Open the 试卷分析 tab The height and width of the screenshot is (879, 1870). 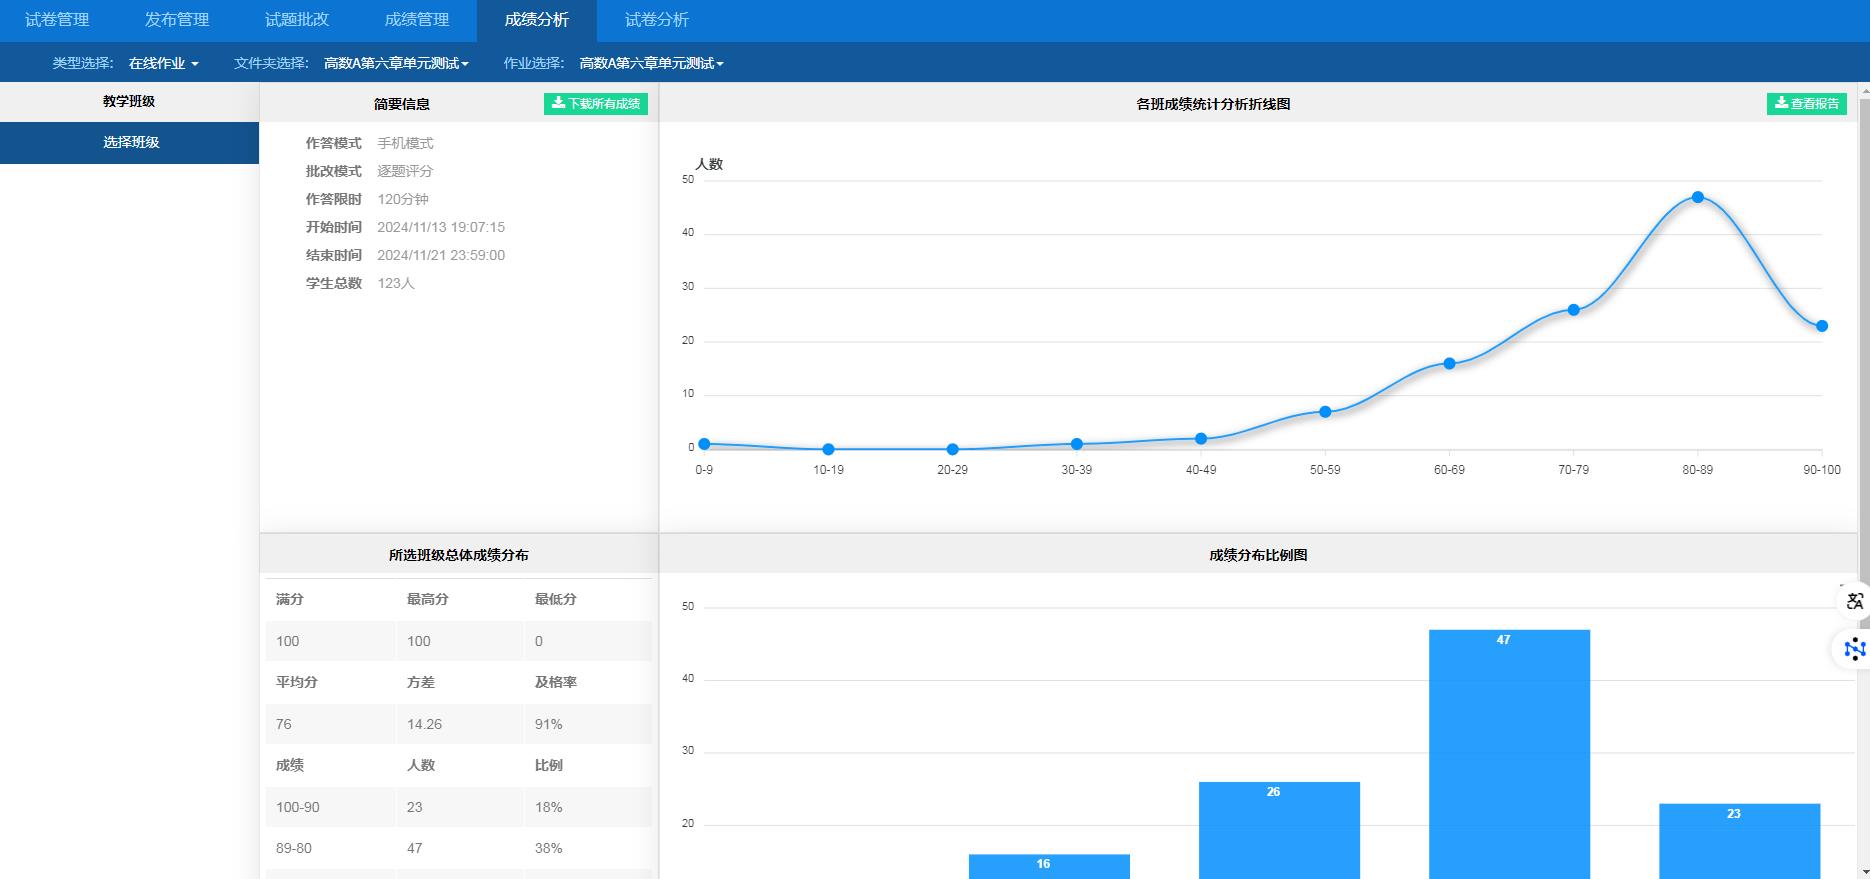(x=657, y=20)
